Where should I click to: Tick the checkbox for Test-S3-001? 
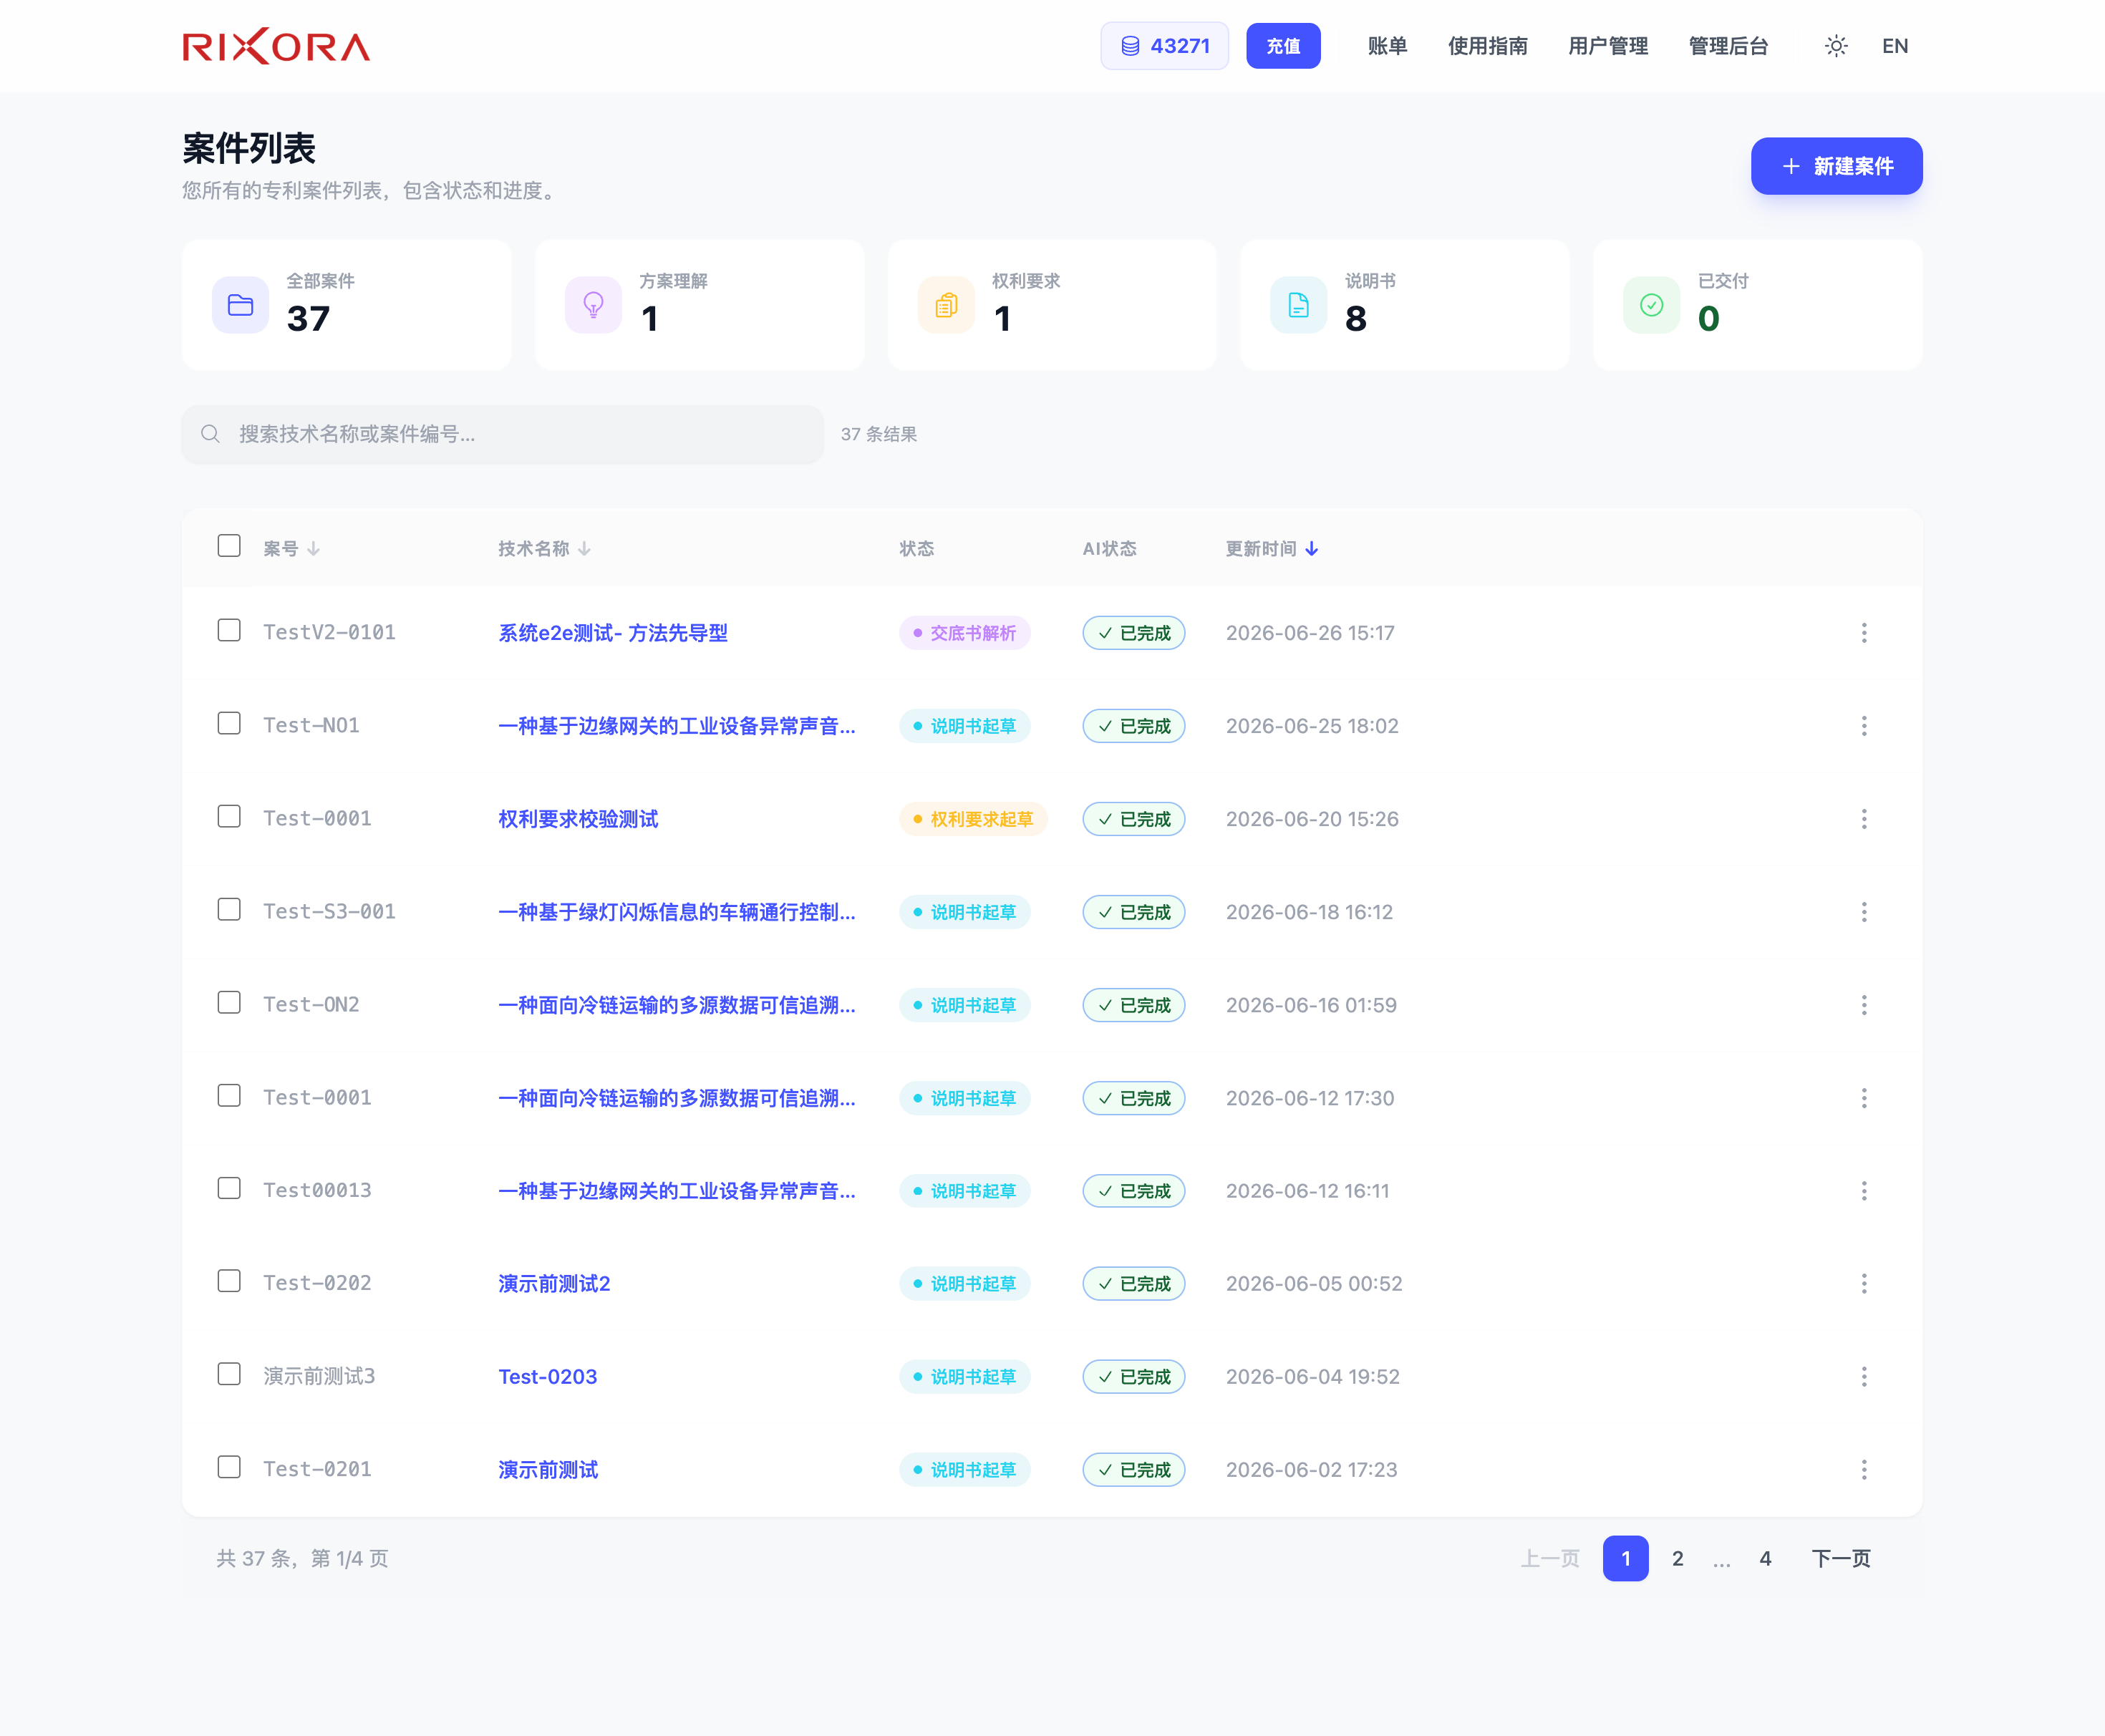[x=229, y=909]
